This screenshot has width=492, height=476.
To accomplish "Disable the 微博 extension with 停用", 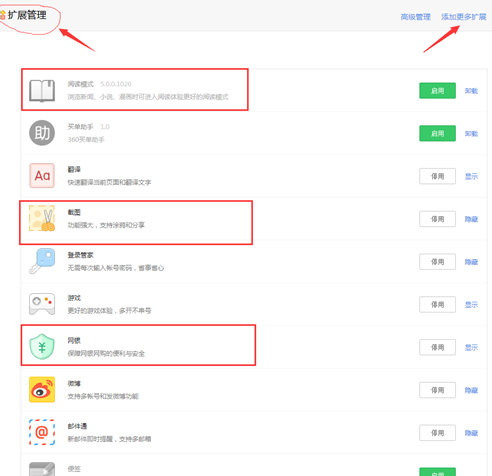I will point(437,390).
